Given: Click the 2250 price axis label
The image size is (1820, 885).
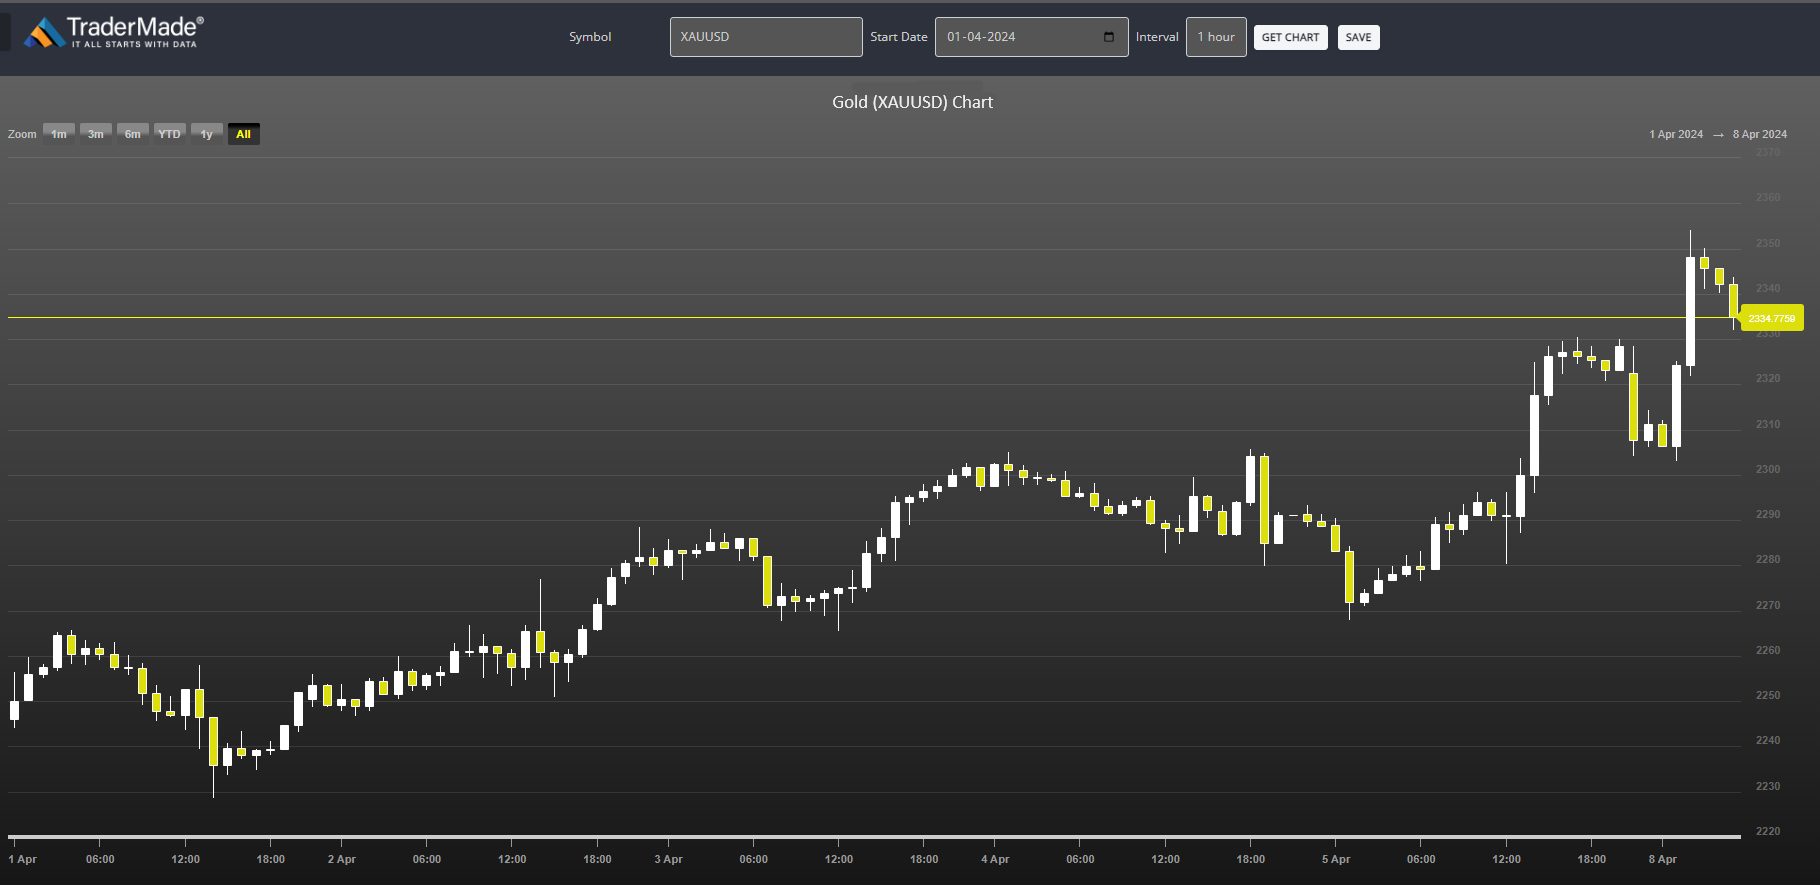Looking at the screenshot, I should coord(1768,695).
